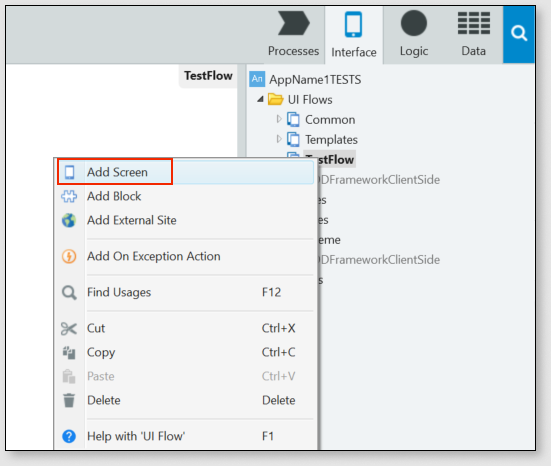Viewport: 551px width, 466px height.
Task: Open the Processes tab
Action: [293, 34]
